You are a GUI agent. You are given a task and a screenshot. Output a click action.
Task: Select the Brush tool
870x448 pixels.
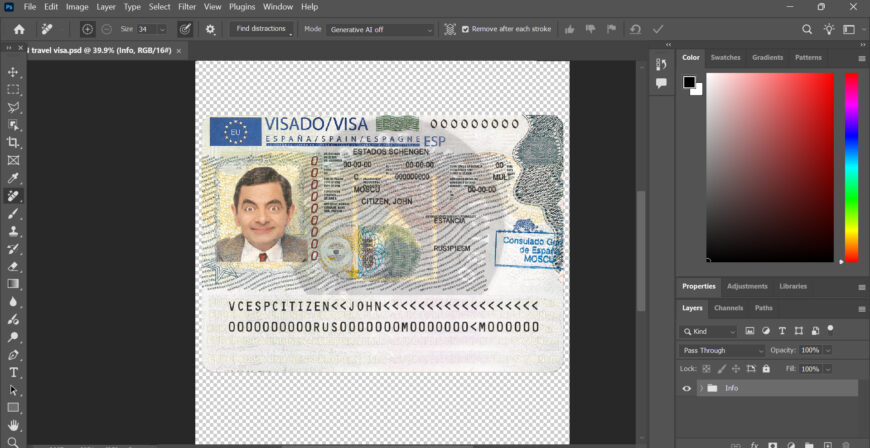(x=13, y=214)
